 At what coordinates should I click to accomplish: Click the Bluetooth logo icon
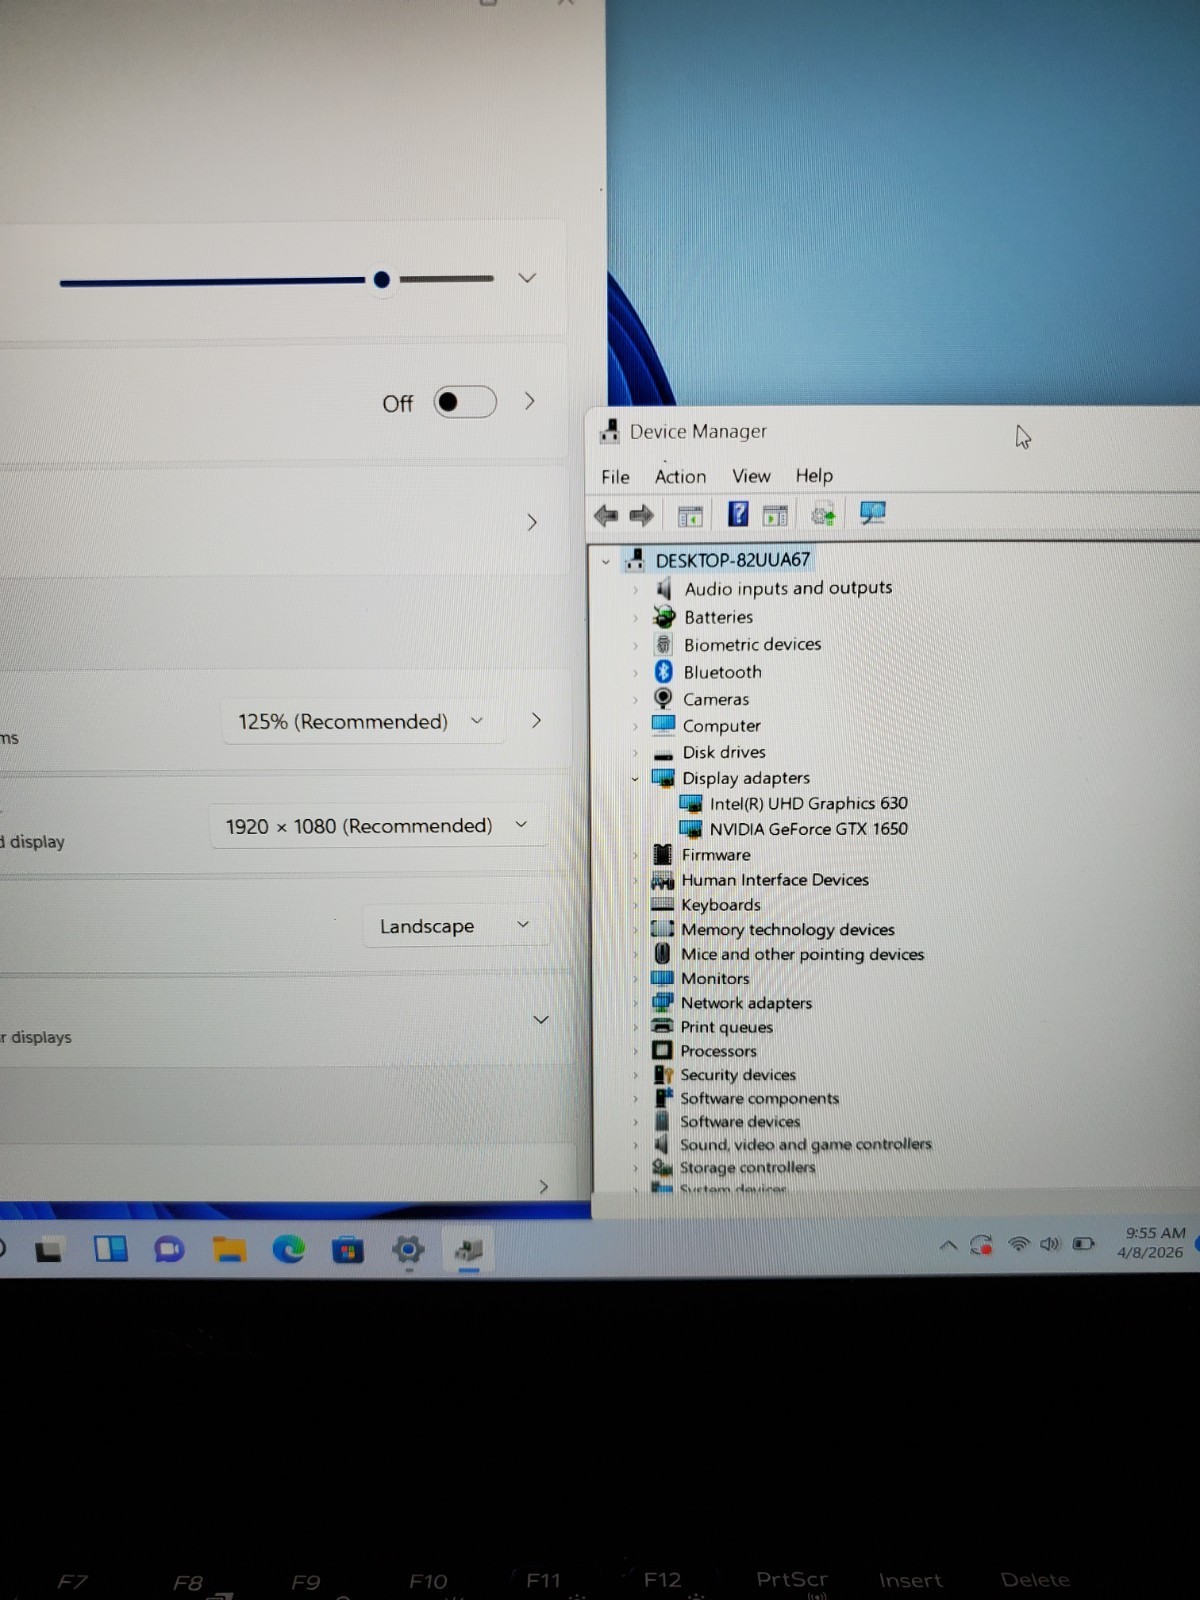pyautogui.click(x=663, y=671)
